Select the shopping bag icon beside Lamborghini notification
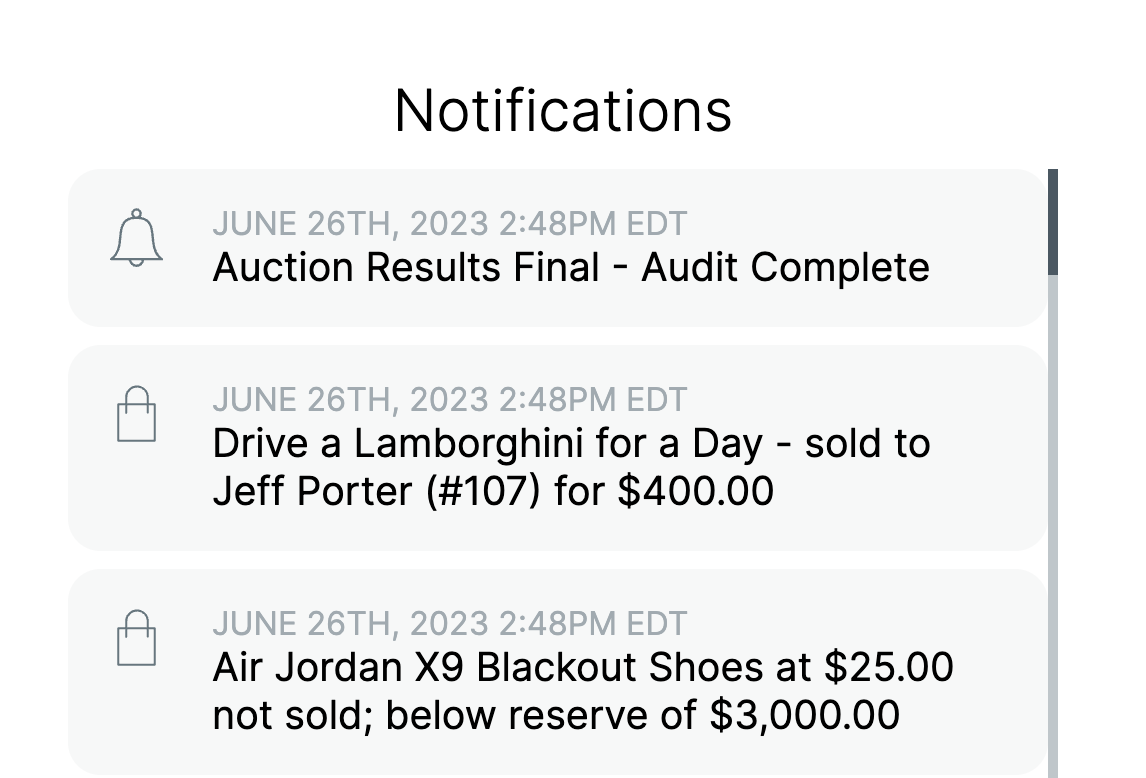This screenshot has width=1146, height=778. coord(135,412)
